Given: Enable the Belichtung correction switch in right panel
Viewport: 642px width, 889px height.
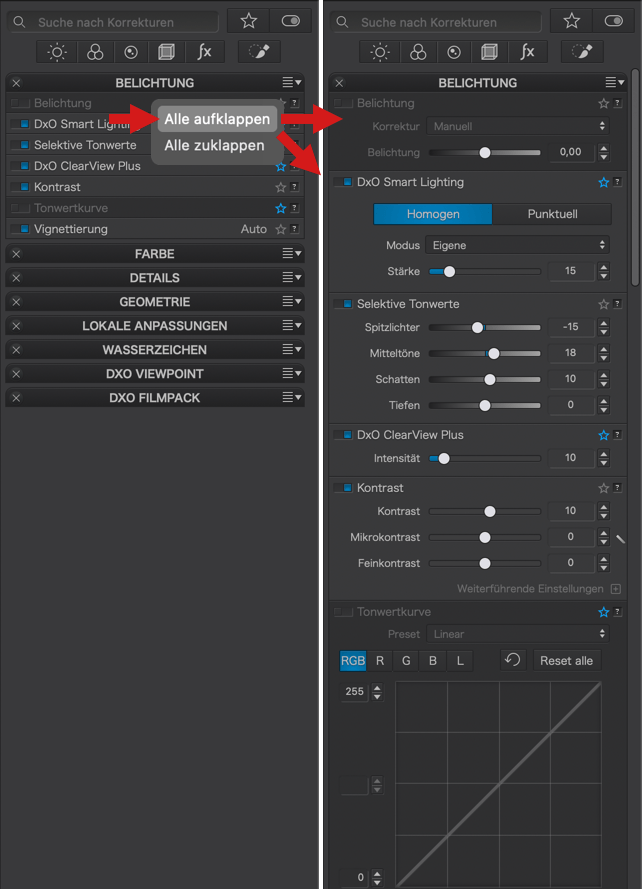Looking at the screenshot, I should tap(343, 103).
